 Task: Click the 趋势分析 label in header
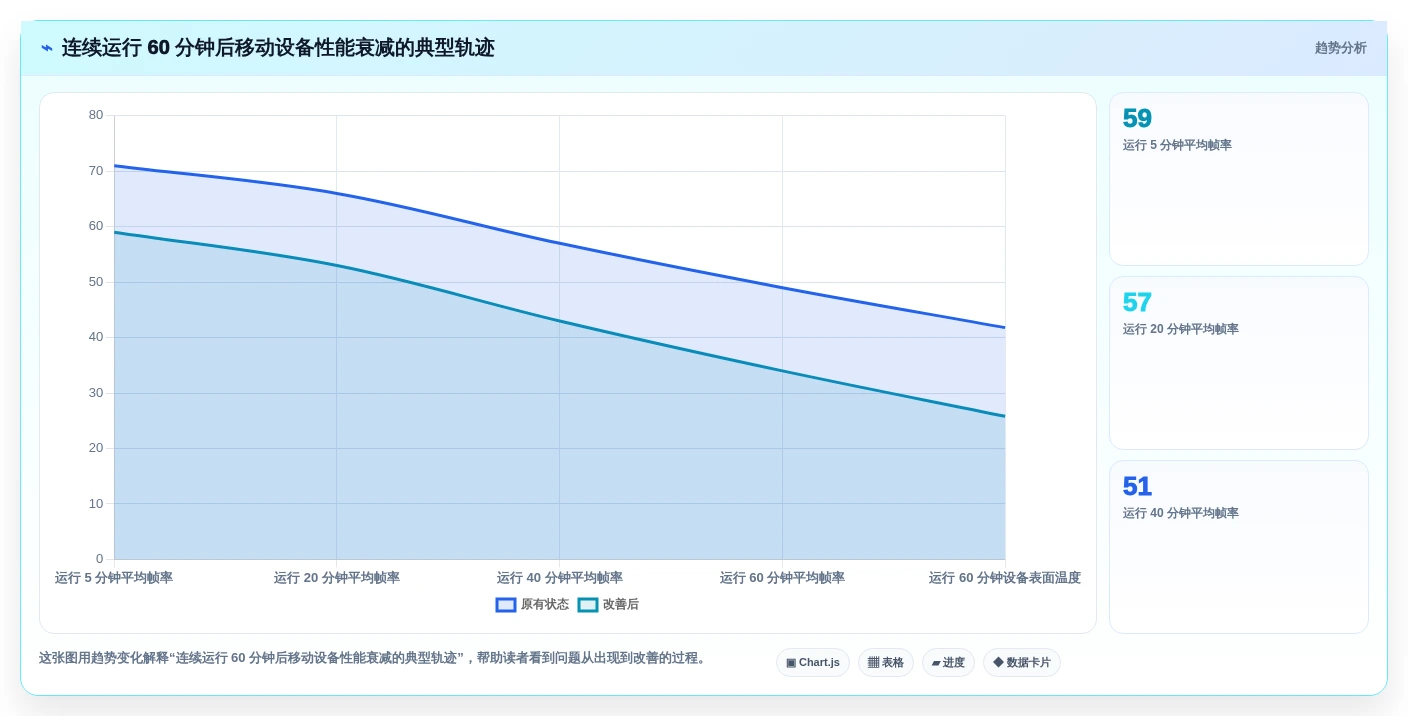pos(1340,48)
